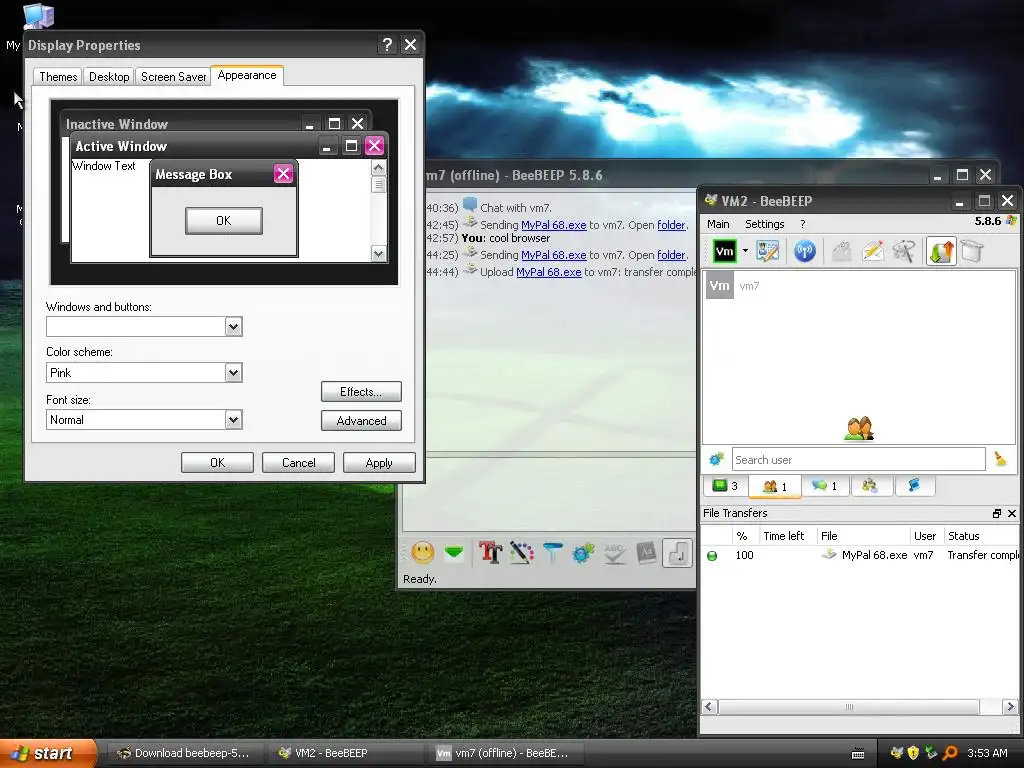This screenshot has height=768, width=1024.
Task: Select the MyPal 68.exe transfer row
Action: pyautogui.click(x=859, y=555)
